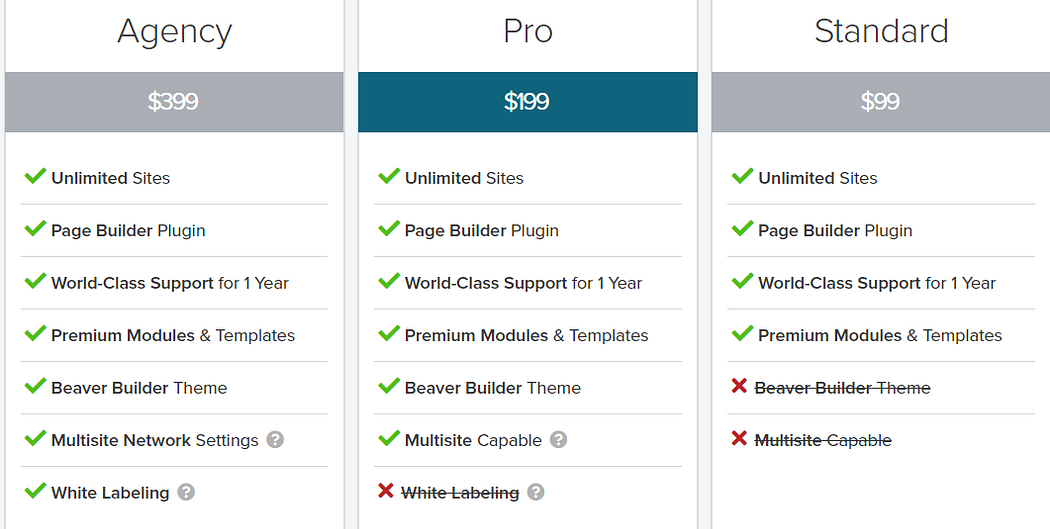
Task: Click the $399 Agency price banner
Action: (174, 102)
